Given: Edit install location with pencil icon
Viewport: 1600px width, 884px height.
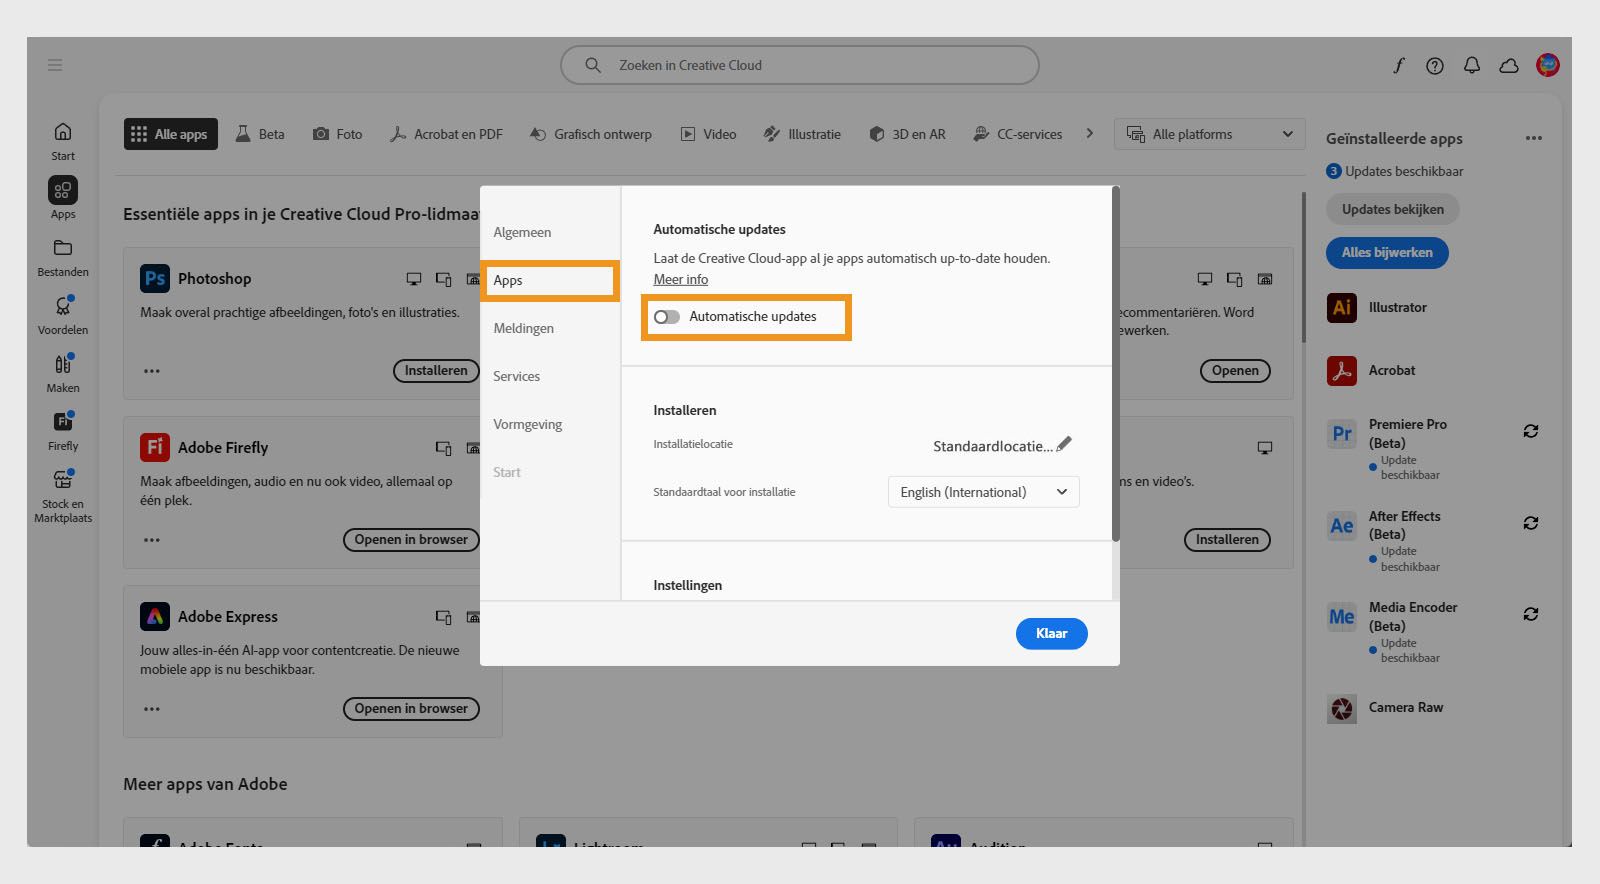Looking at the screenshot, I should [x=1064, y=443].
